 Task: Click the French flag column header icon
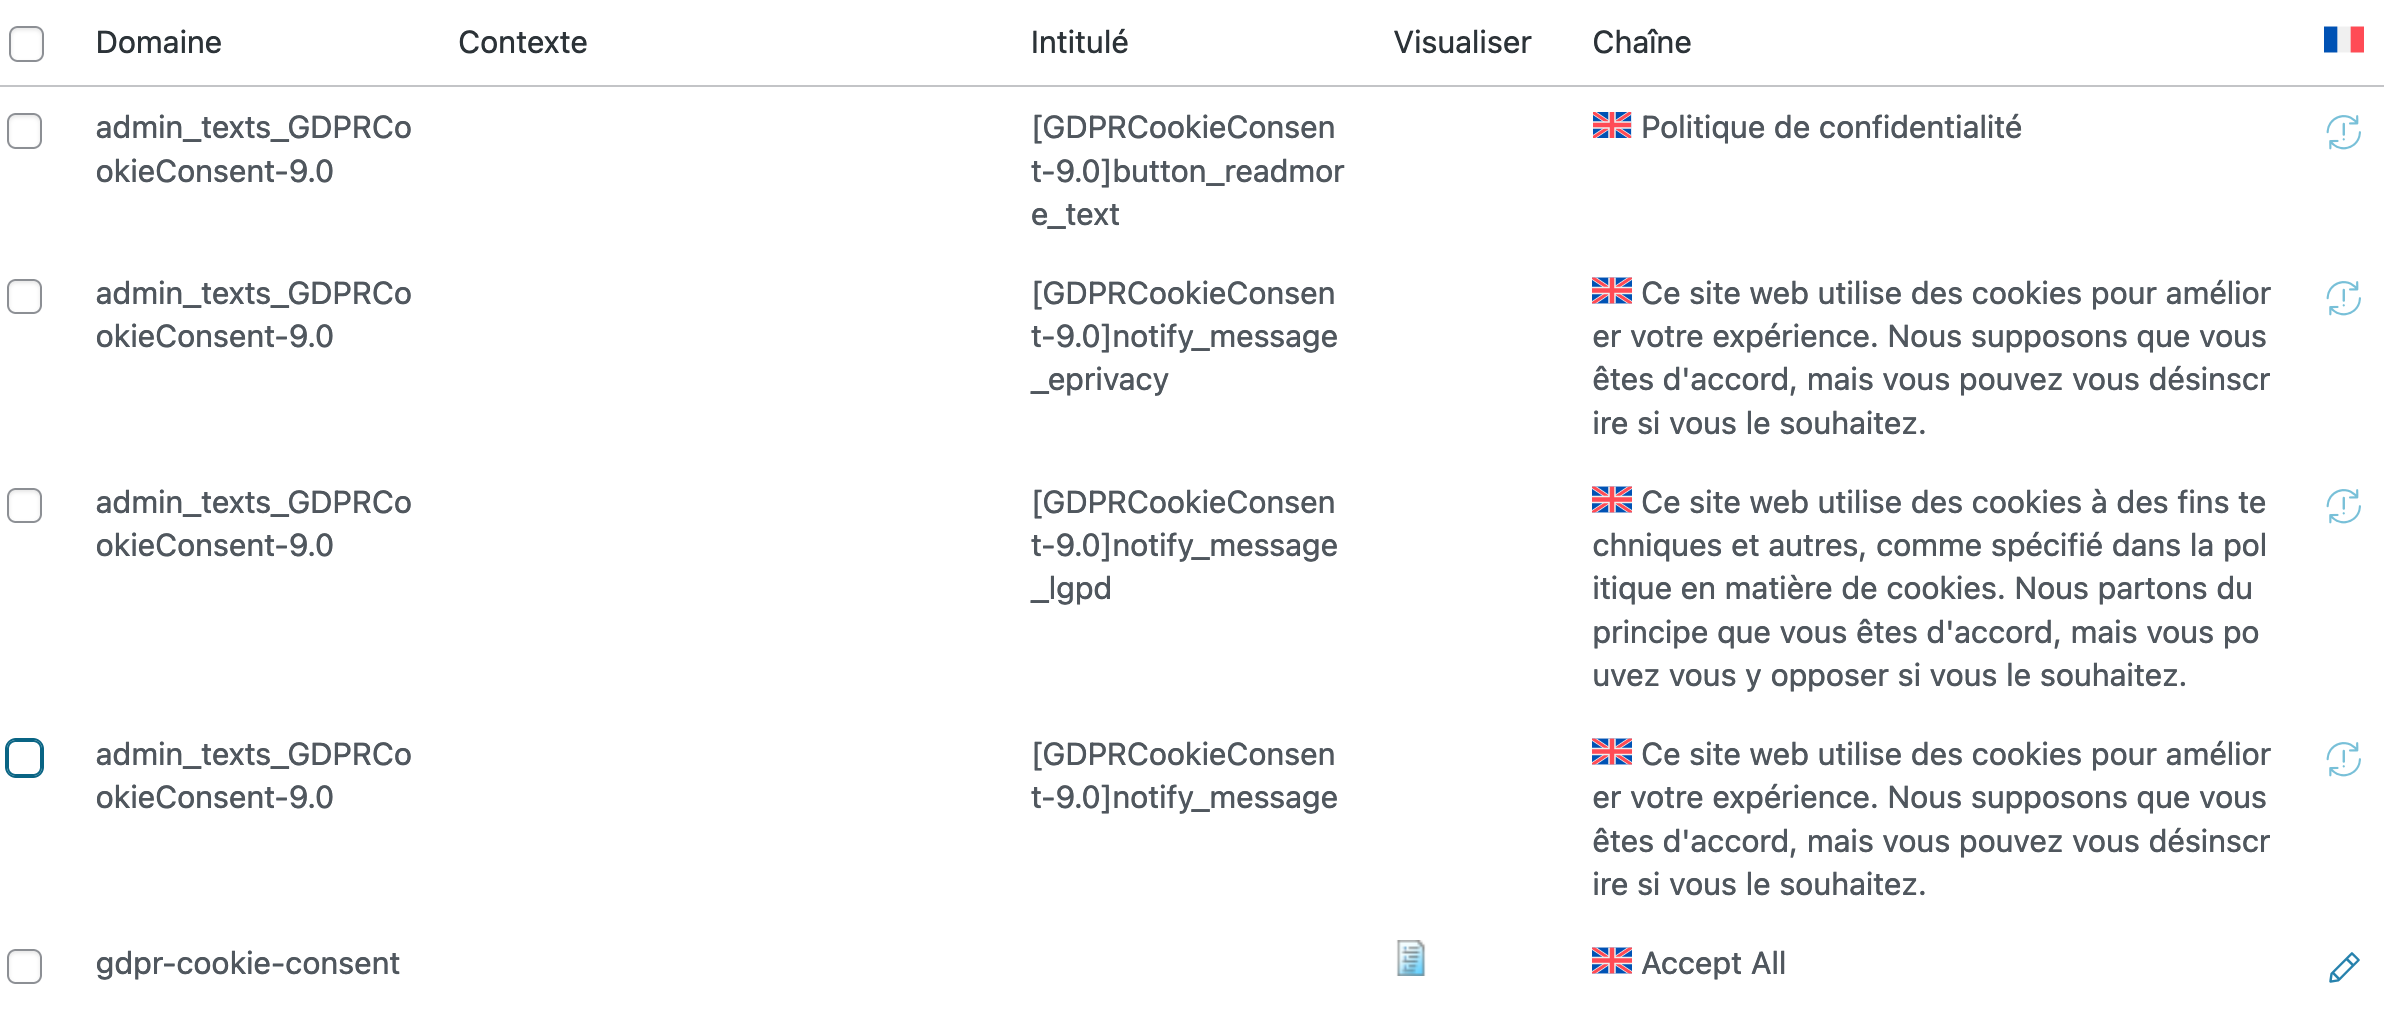[x=2343, y=40]
